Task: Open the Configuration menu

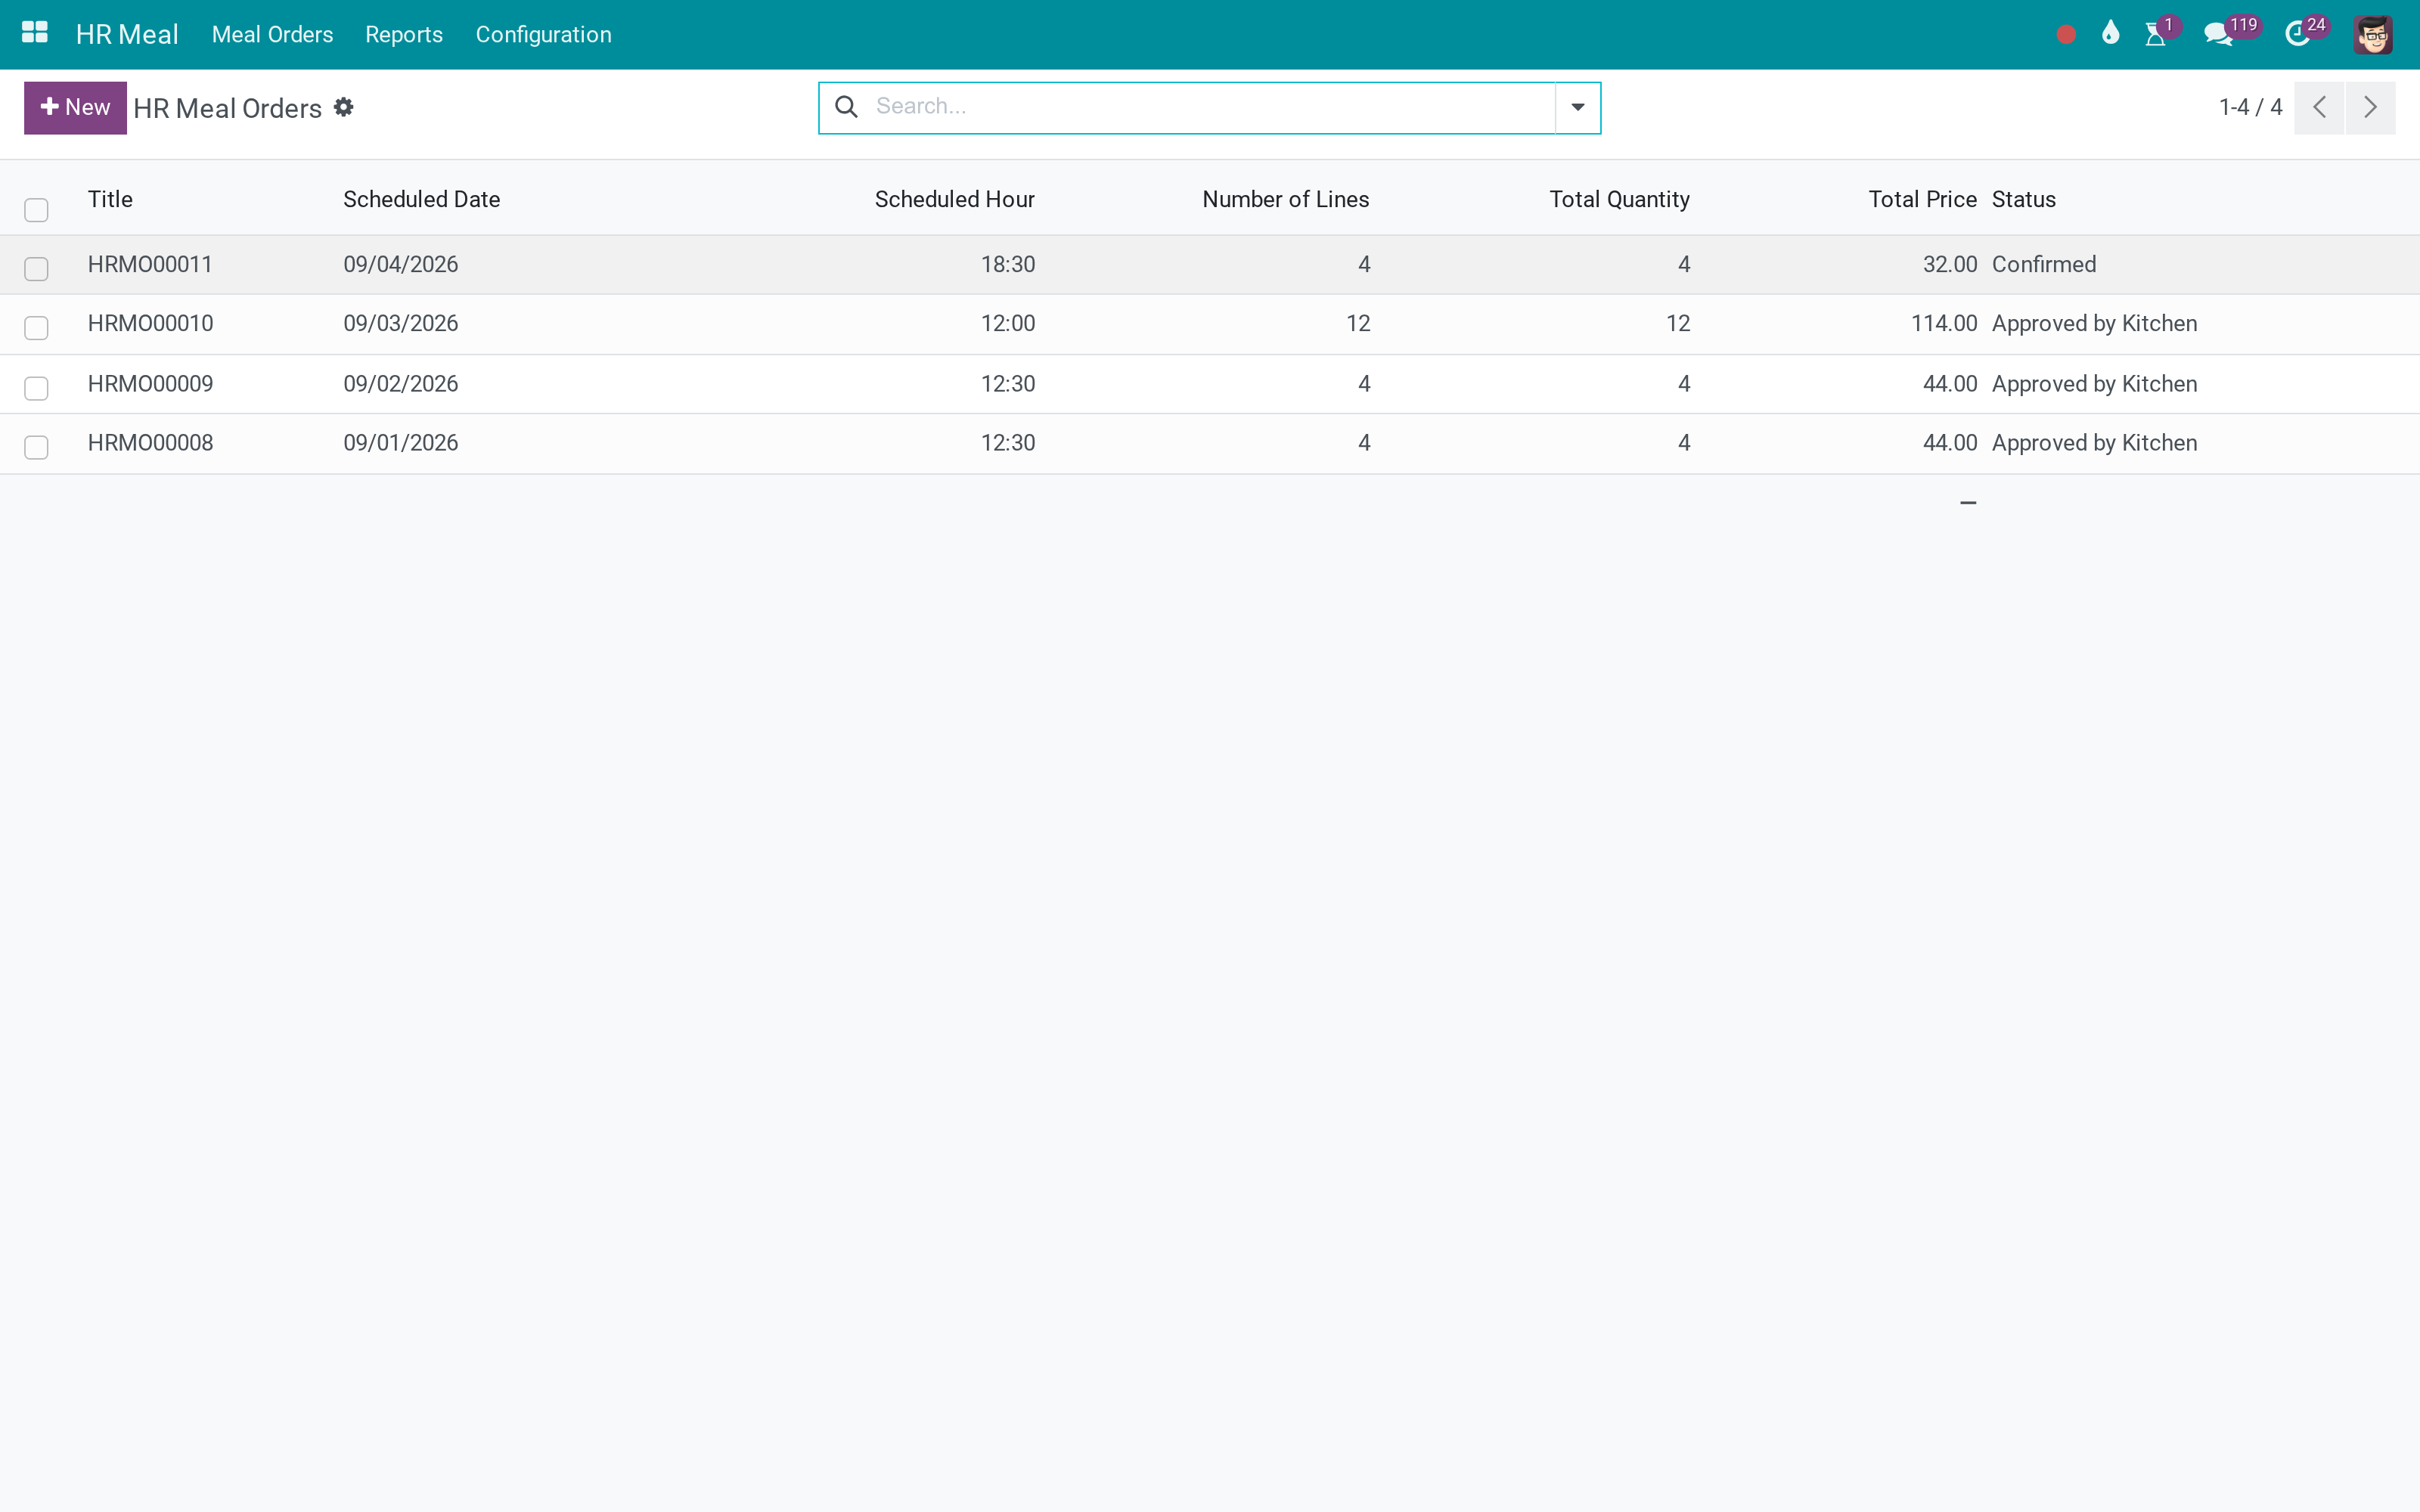Action: pyautogui.click(x=543, y=35)
